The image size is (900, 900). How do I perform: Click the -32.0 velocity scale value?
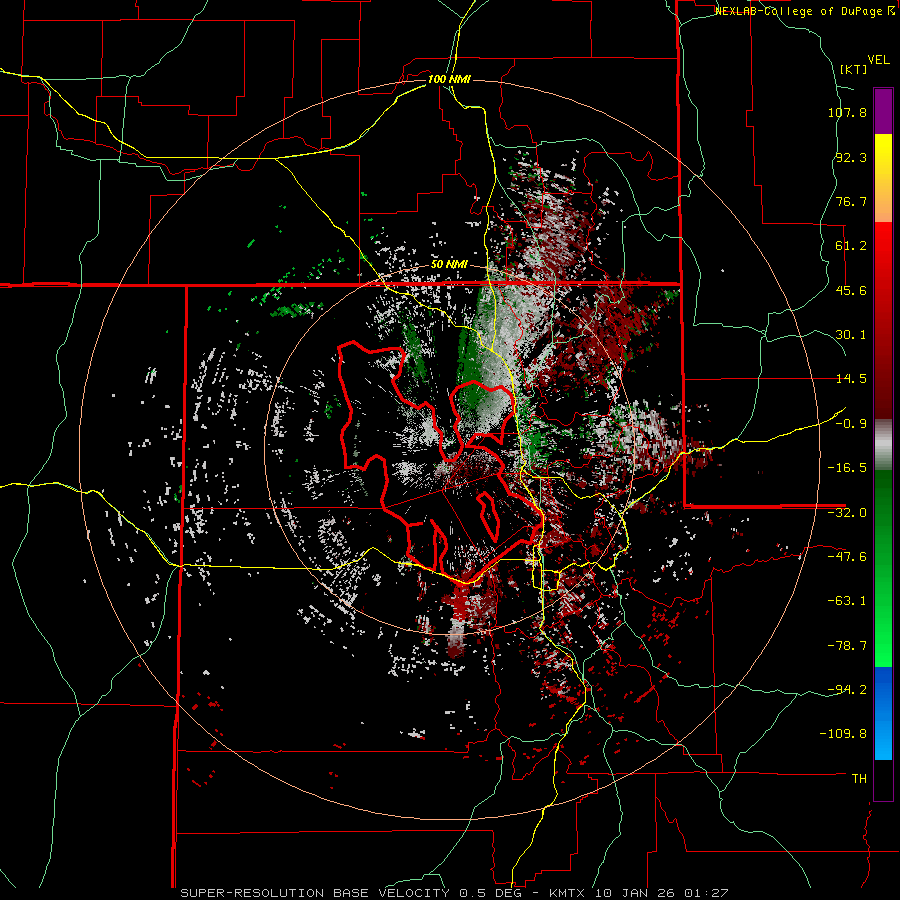(847, 513)
